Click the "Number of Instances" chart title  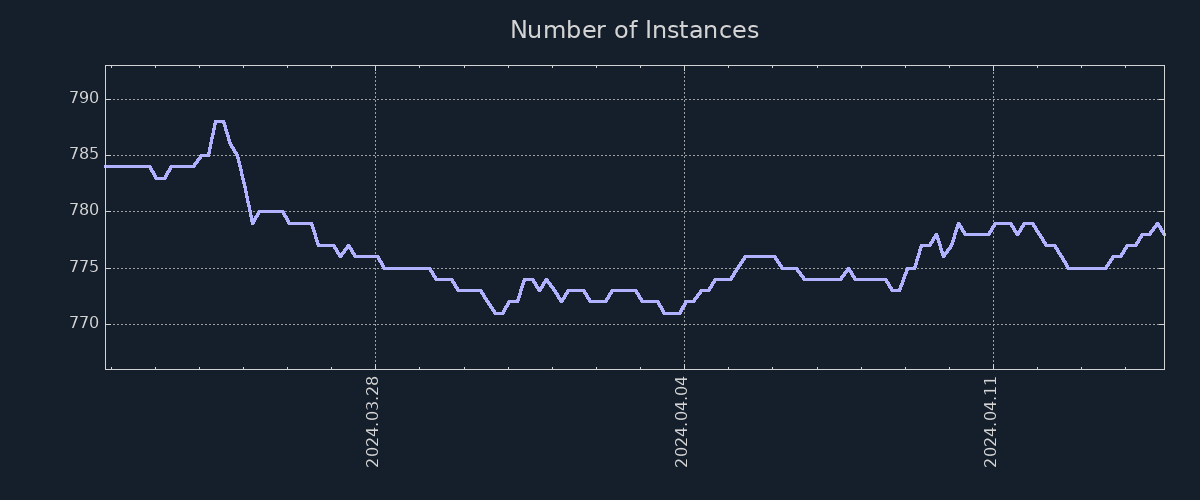tap(634, 30)
